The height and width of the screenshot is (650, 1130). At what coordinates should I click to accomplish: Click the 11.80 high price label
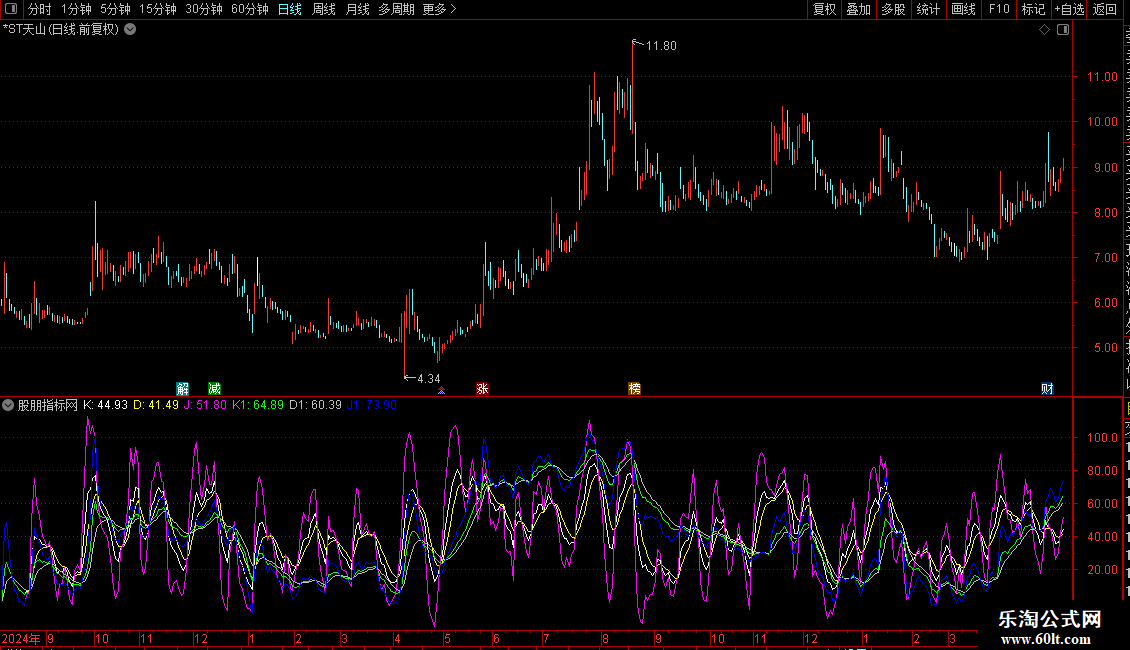[661, 46]
